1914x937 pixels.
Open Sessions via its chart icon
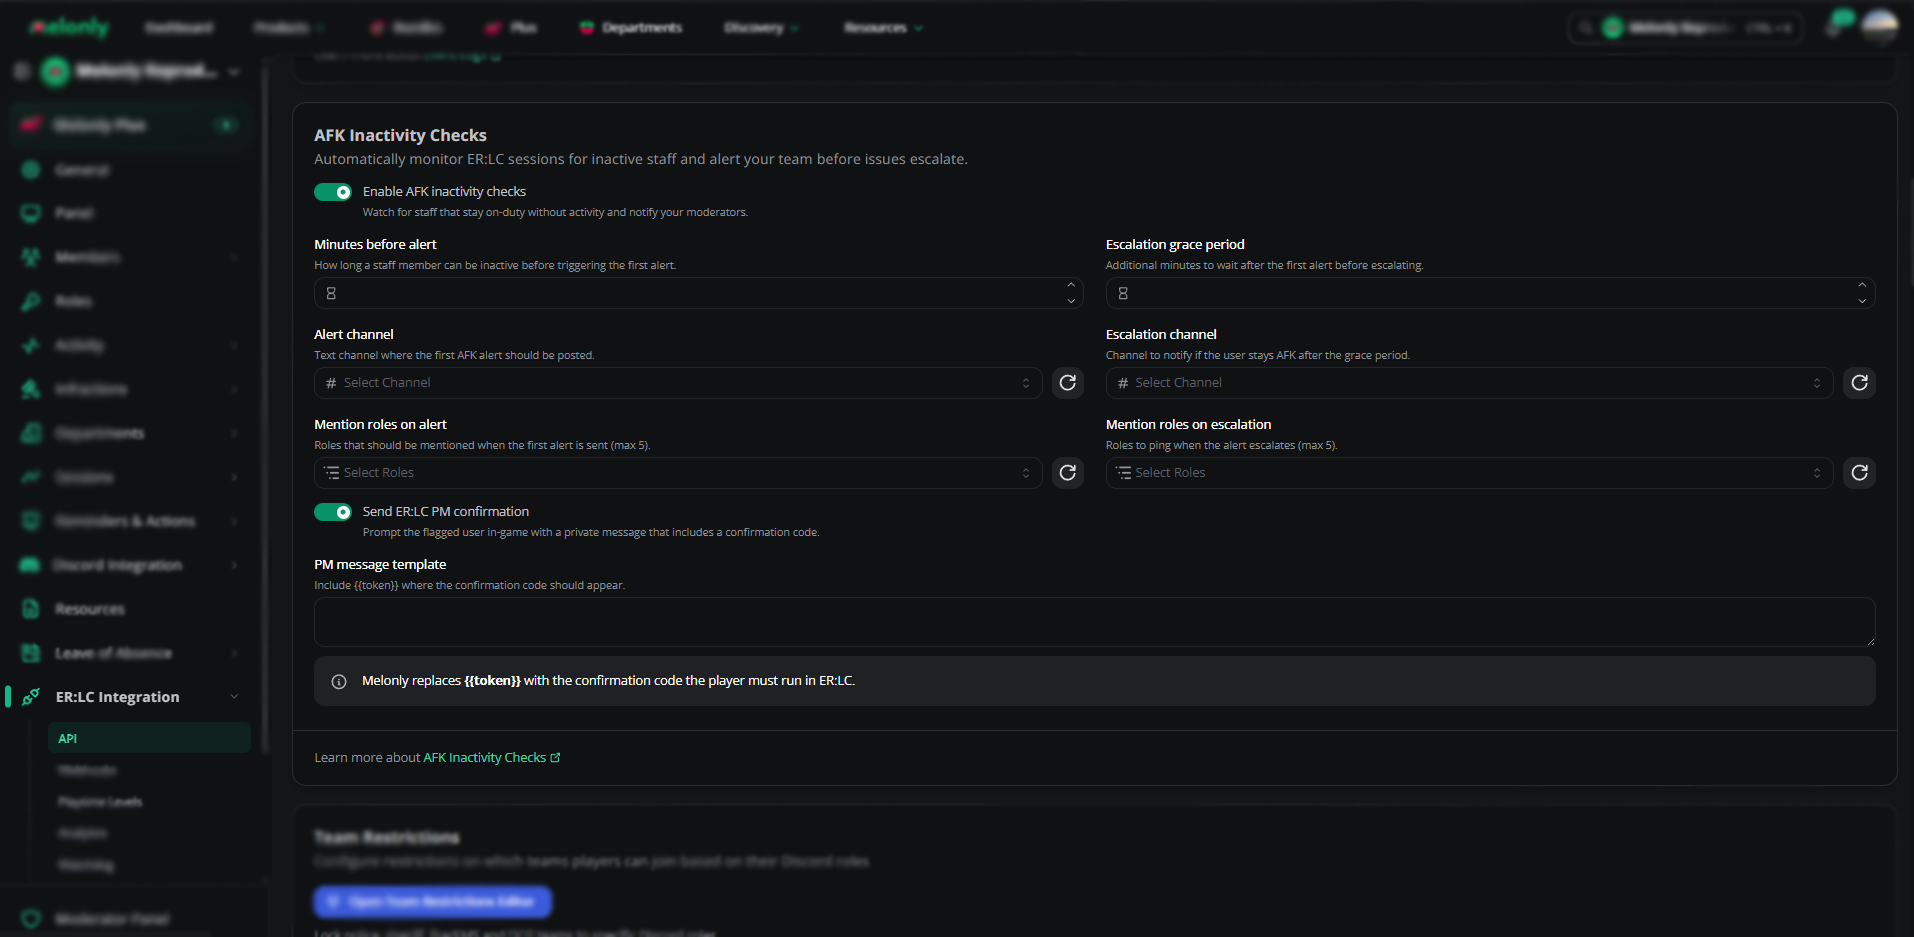coord(31,478)
